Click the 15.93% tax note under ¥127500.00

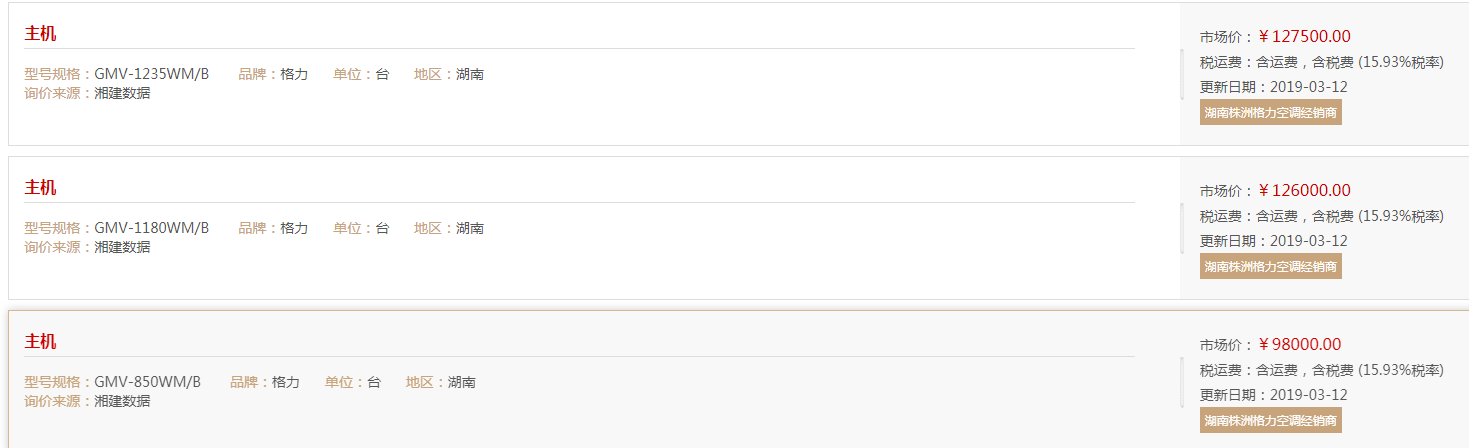tap(1401, 62)
